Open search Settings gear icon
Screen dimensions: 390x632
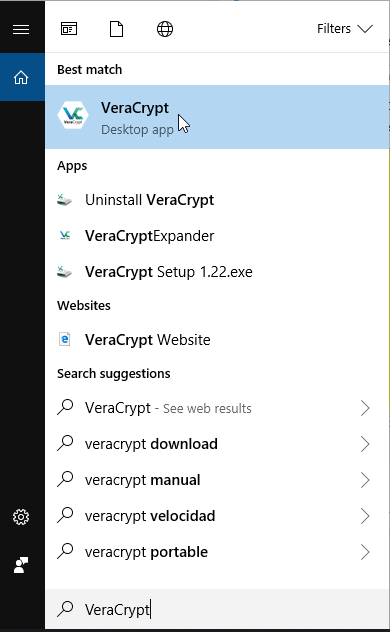point(21,517)
